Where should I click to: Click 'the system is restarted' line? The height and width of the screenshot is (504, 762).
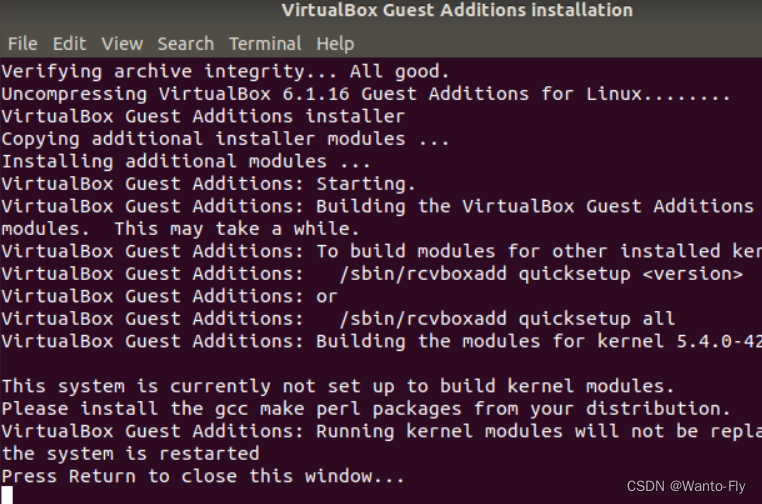click(x=130, y=454)
